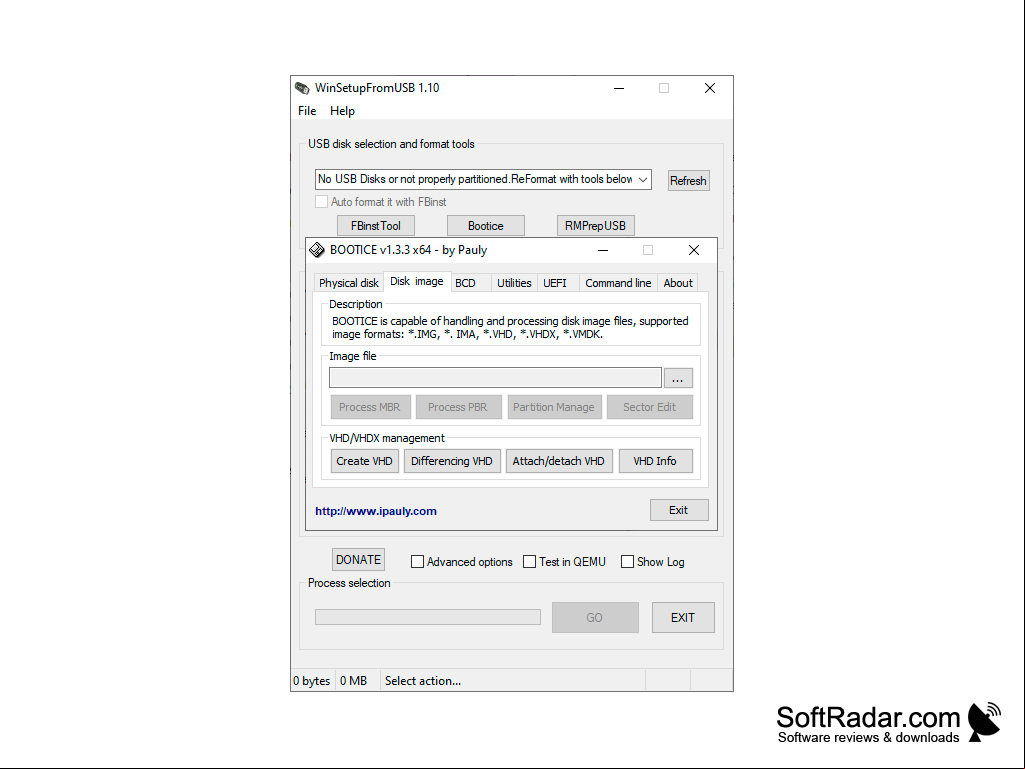Screen dimensions: 1025x769
Task: Click Create VHD
Action: coord(365,461)
